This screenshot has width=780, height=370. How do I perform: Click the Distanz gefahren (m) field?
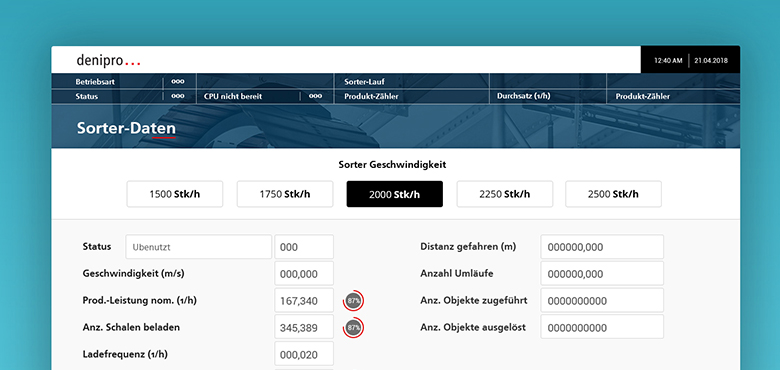tap(602, 247)
